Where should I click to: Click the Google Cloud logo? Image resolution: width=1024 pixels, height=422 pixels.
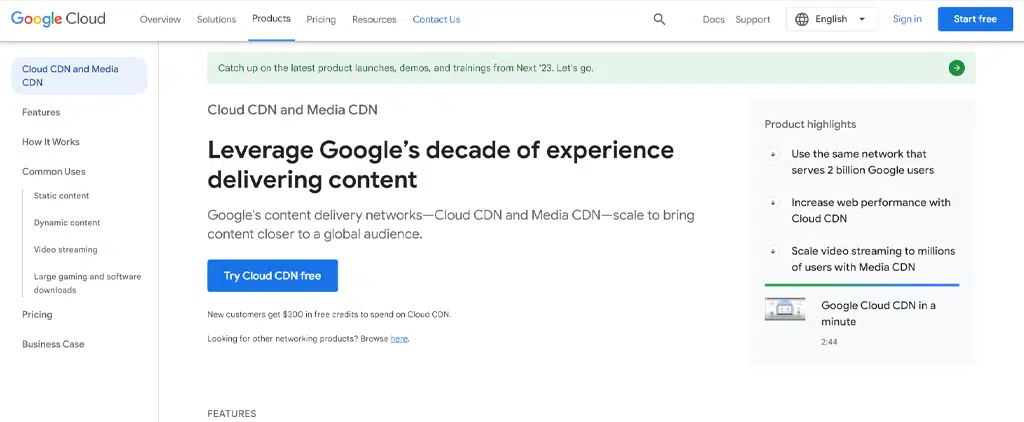tap(58, 19)
